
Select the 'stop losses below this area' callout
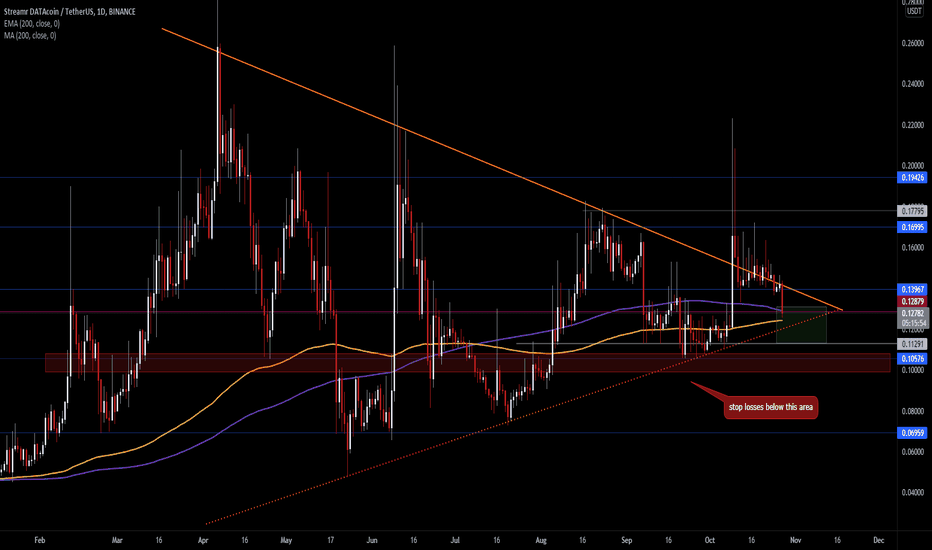click(x=770, y=407)
